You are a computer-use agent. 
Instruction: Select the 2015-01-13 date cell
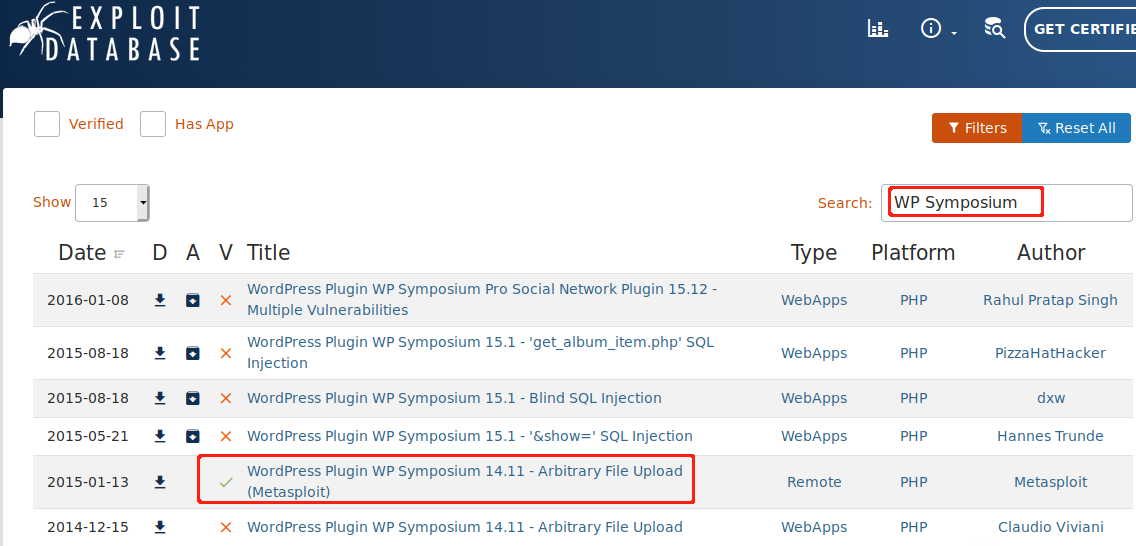[x=88, y=482]
